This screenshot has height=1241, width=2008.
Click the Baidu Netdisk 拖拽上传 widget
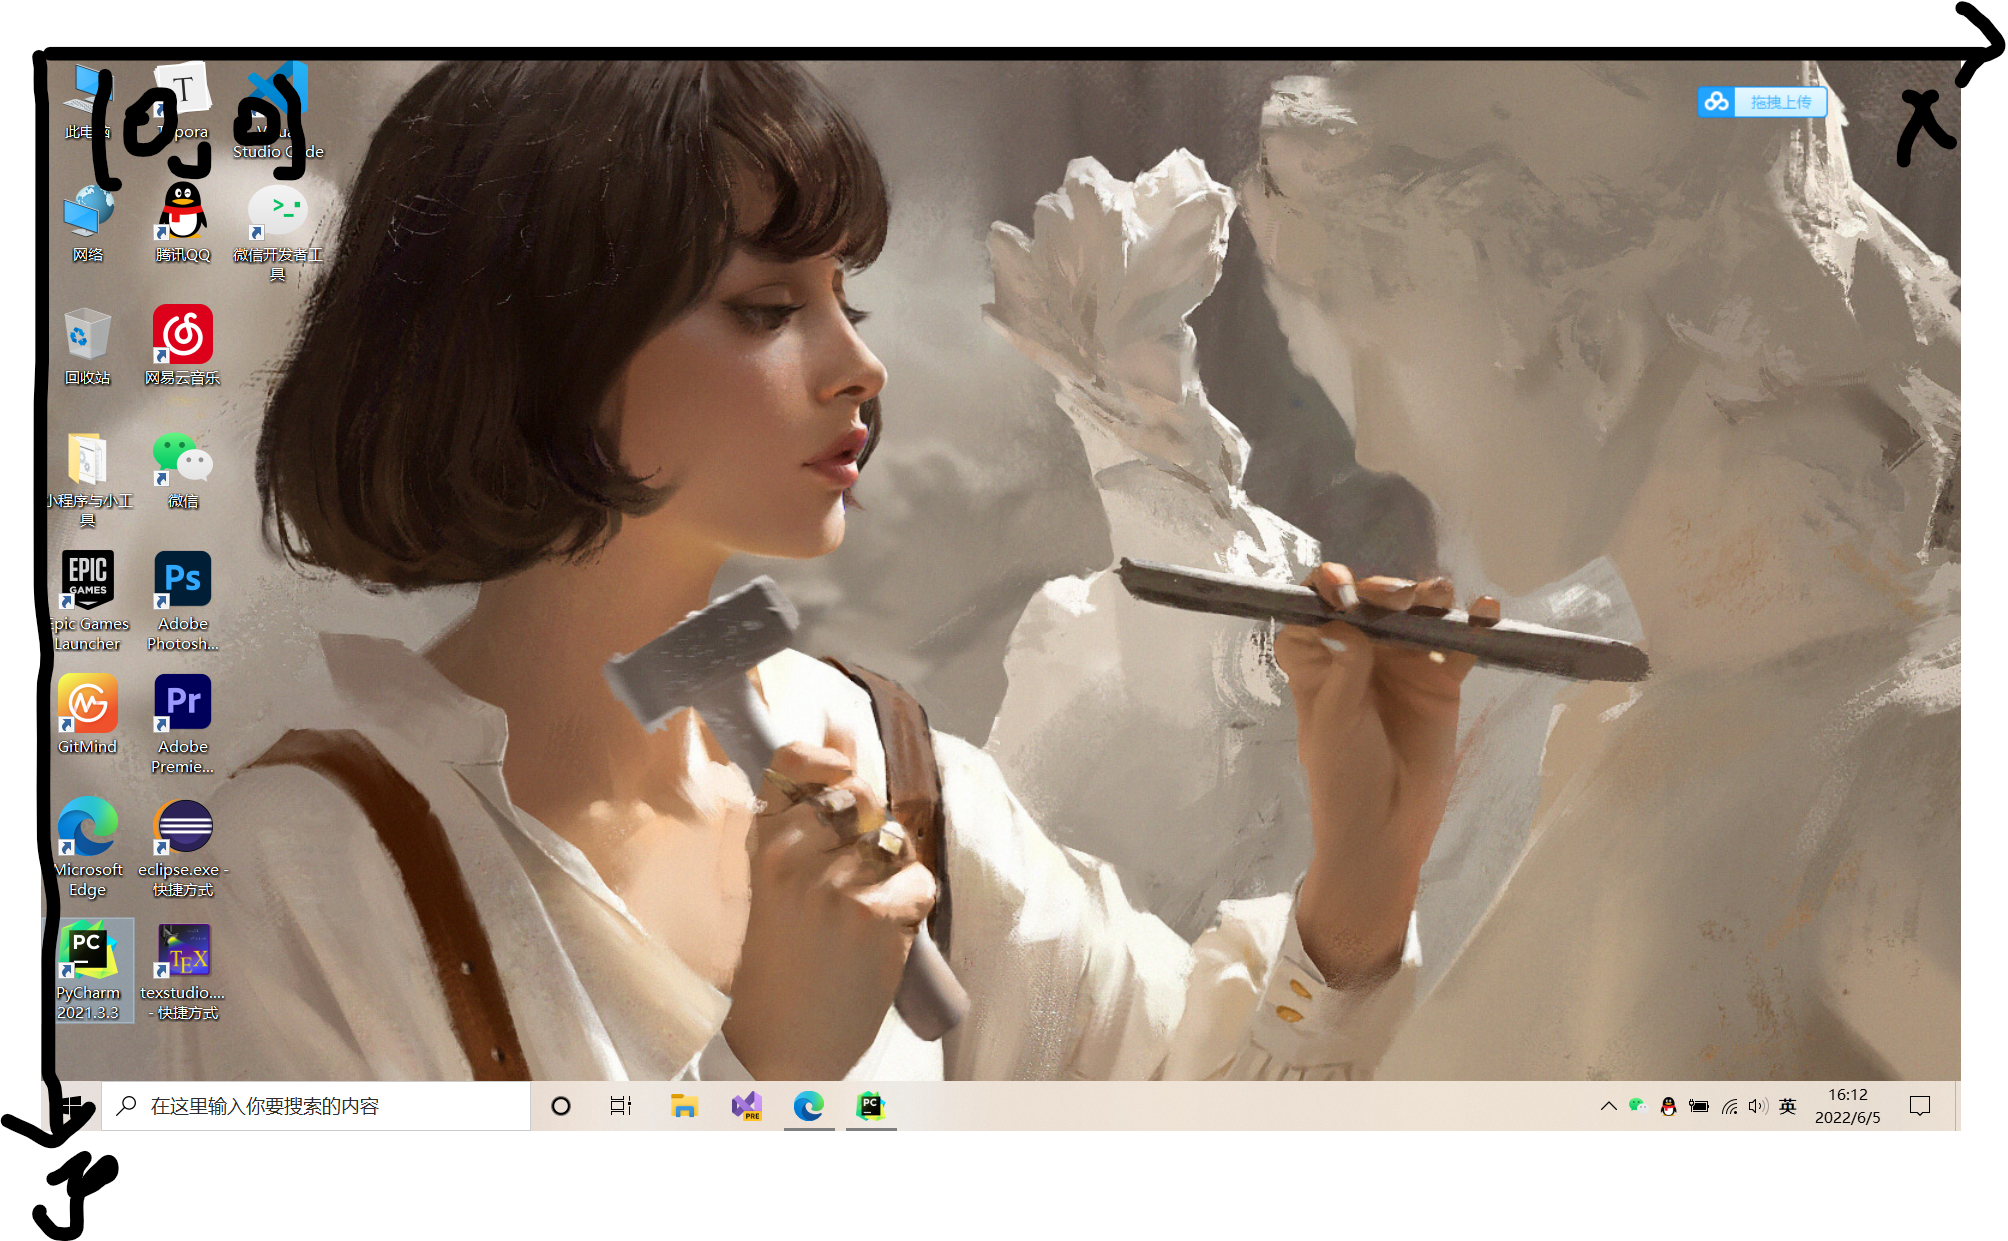(1762, 102)
